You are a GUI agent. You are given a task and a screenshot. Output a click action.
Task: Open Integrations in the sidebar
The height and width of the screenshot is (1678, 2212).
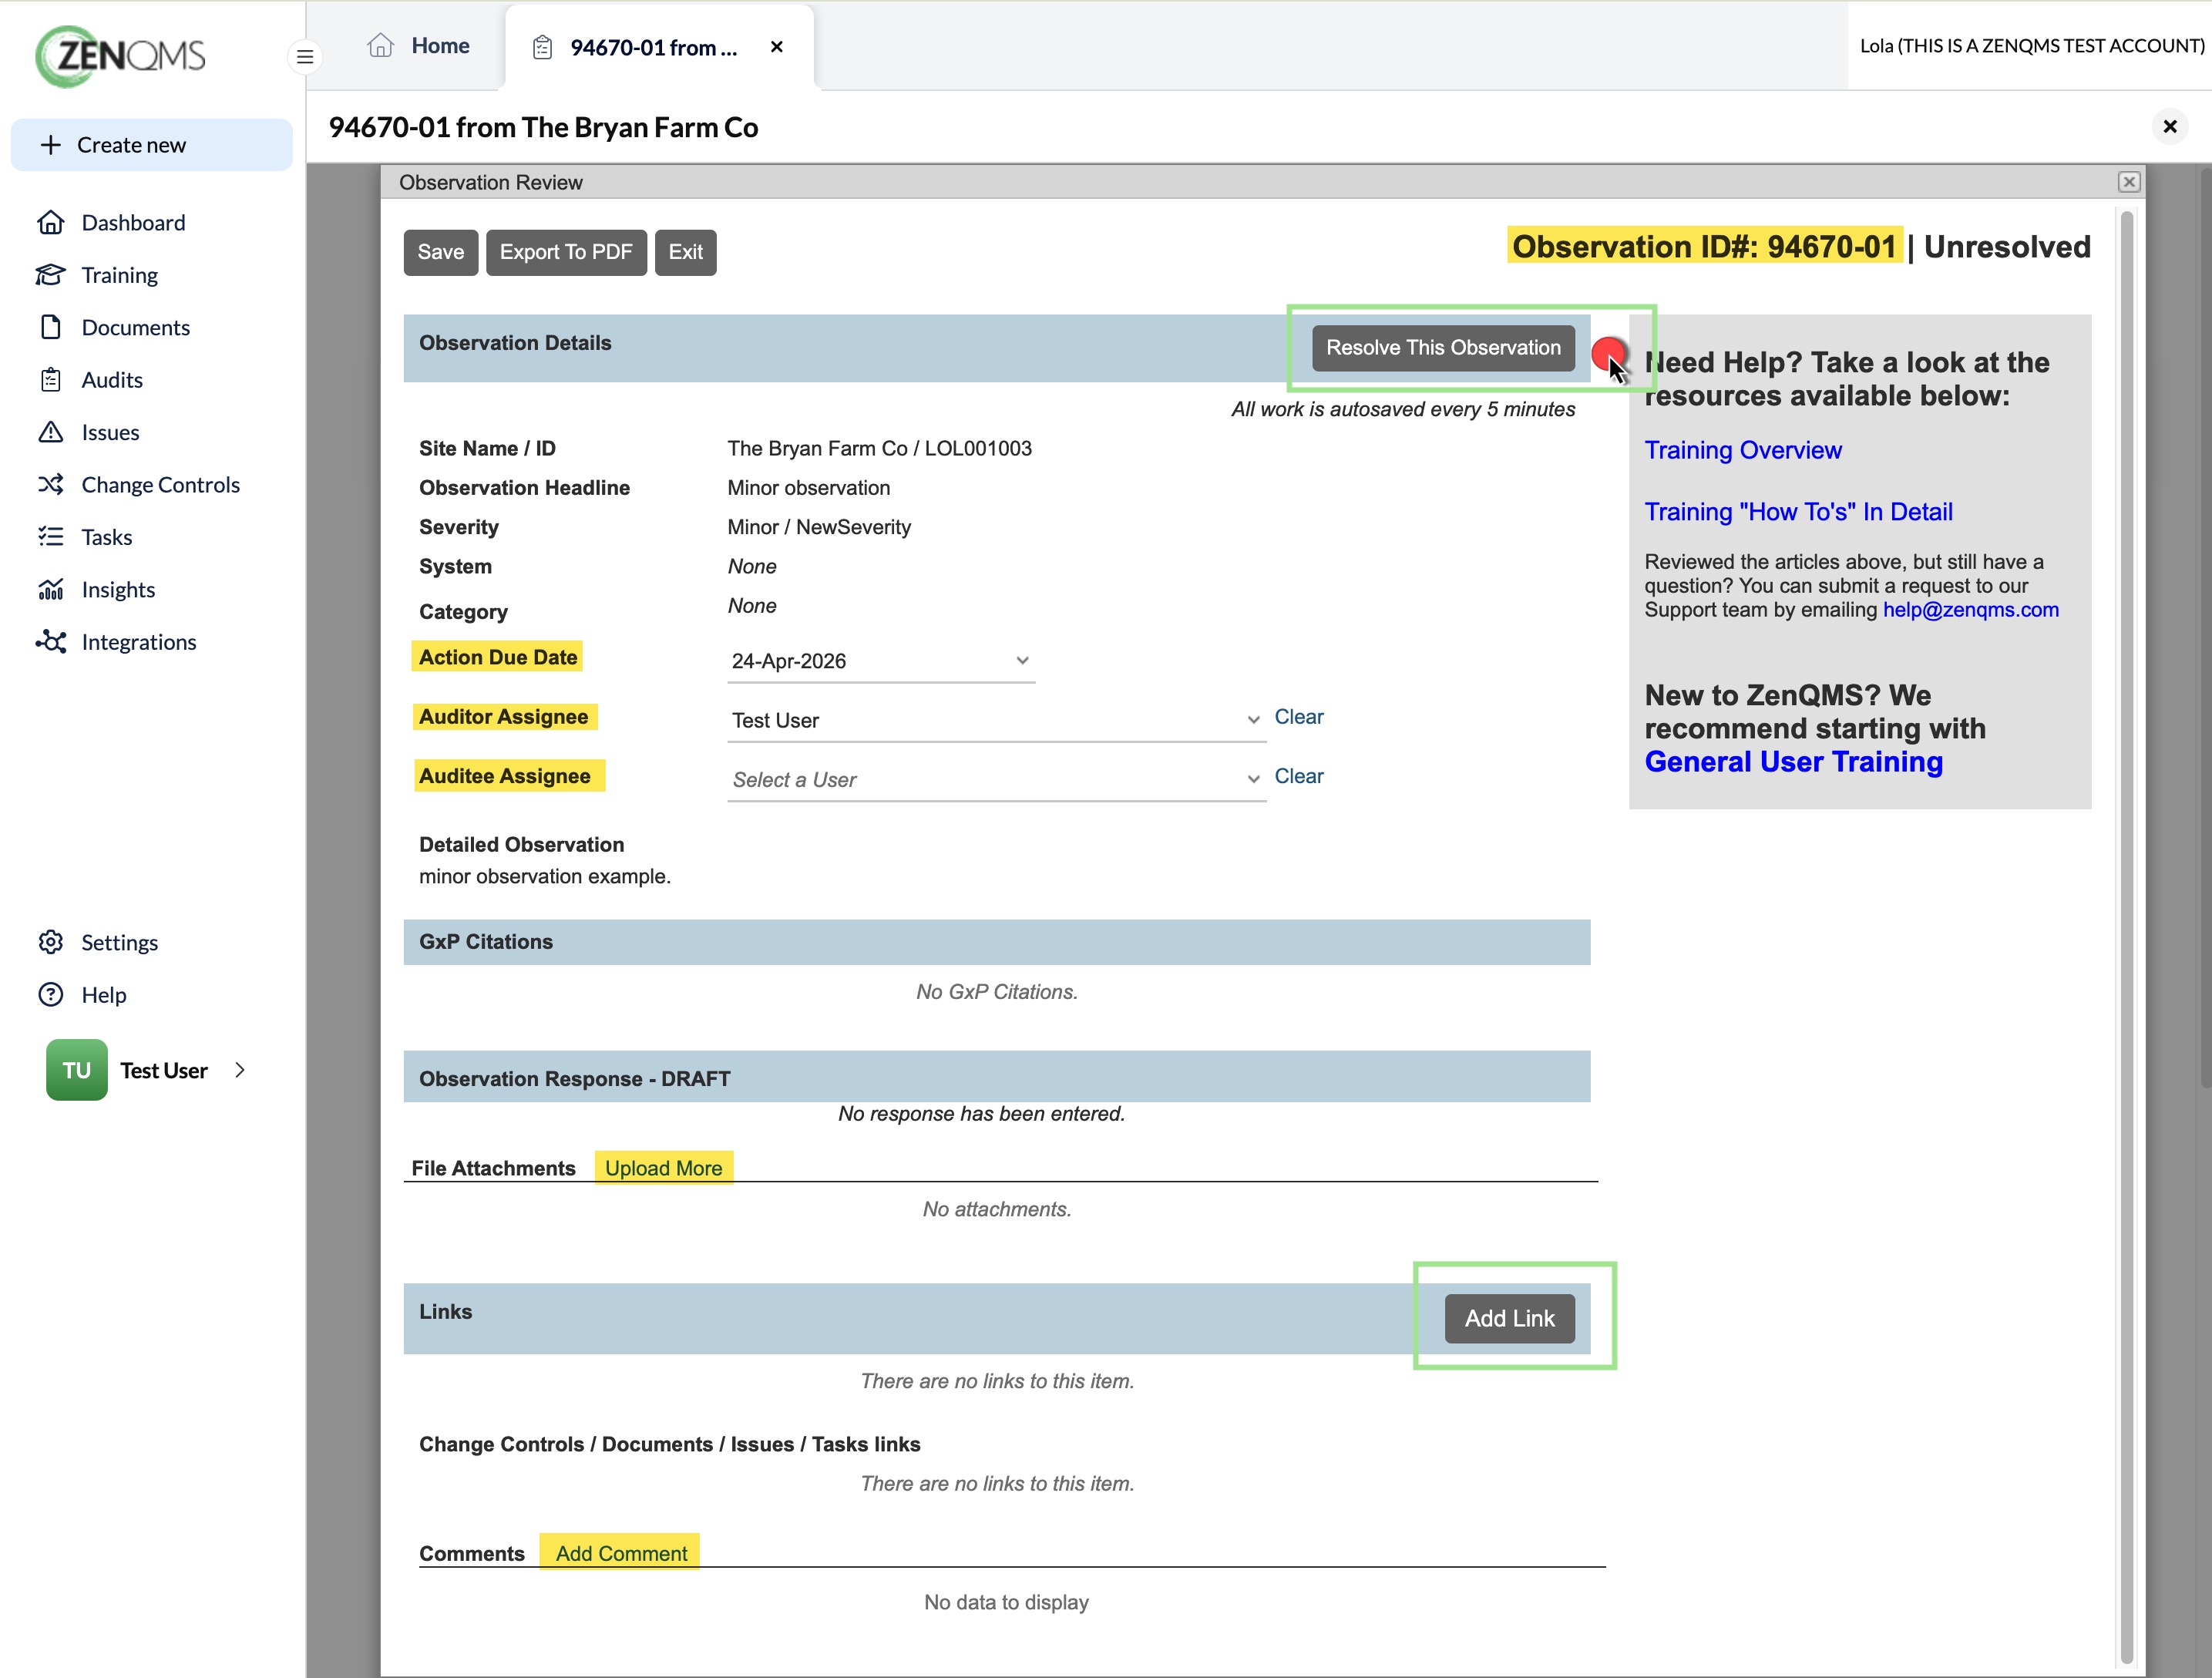138,642
